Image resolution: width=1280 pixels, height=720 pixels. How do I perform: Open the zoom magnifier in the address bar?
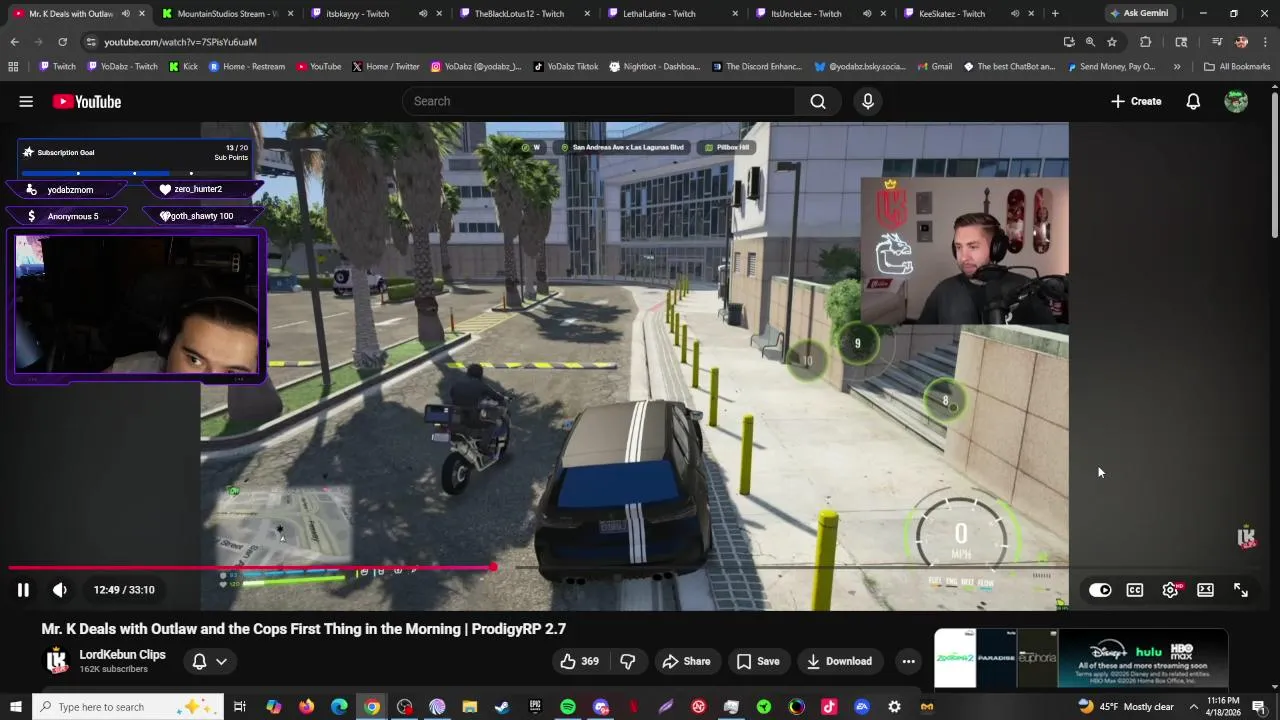(1090, 42)
